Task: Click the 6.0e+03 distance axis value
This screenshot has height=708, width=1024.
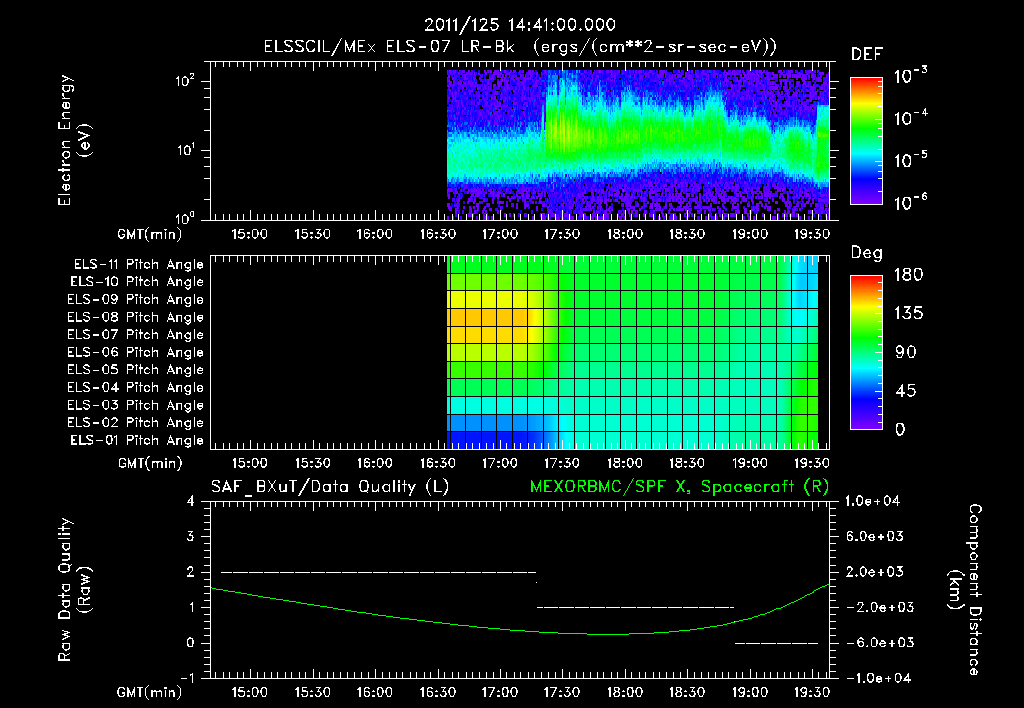Action: point(875,536)
